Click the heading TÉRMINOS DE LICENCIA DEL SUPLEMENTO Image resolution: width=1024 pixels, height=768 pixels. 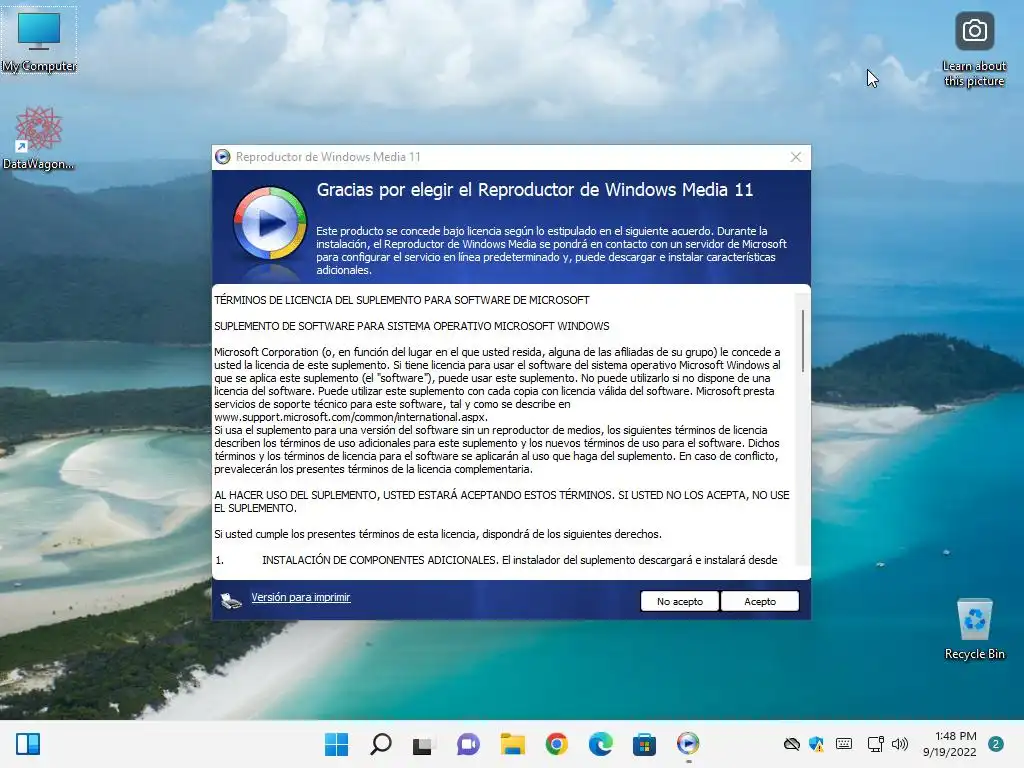tap(402, 300)
